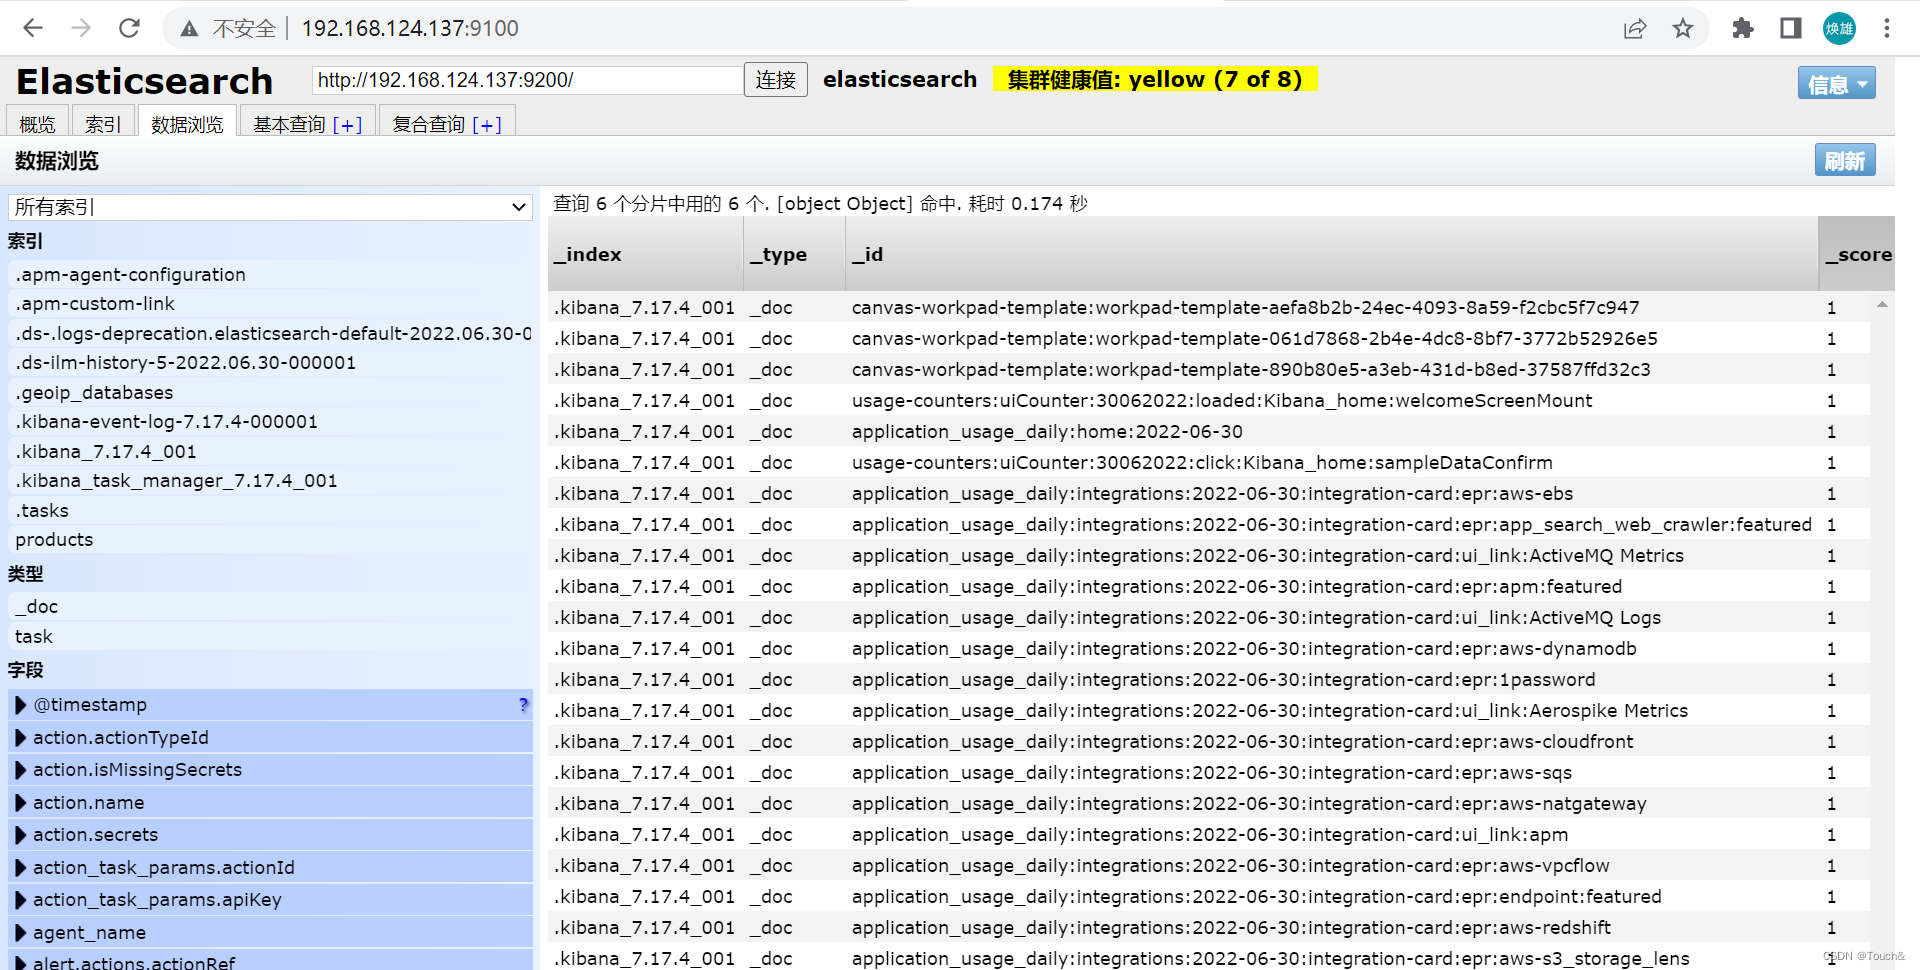Sort by the _index column header

645,254
